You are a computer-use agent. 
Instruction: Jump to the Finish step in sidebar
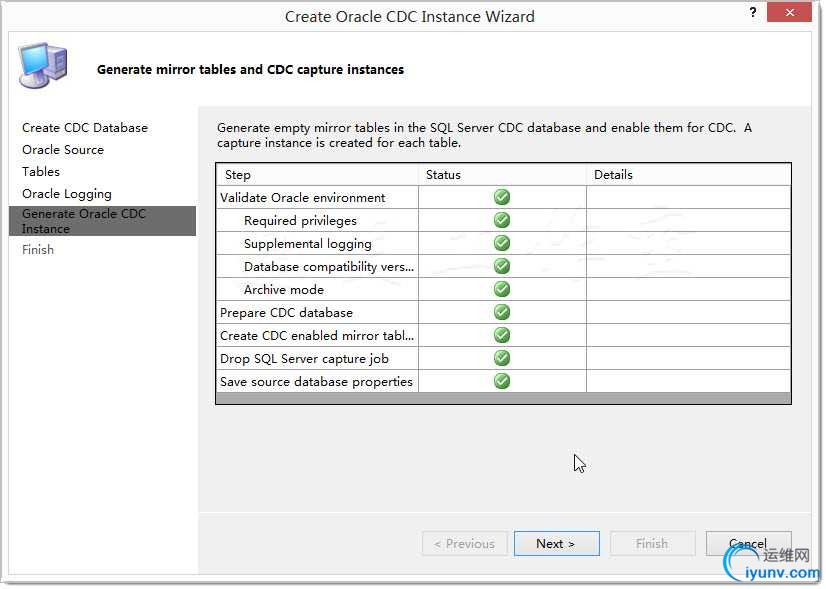[38, 250]
